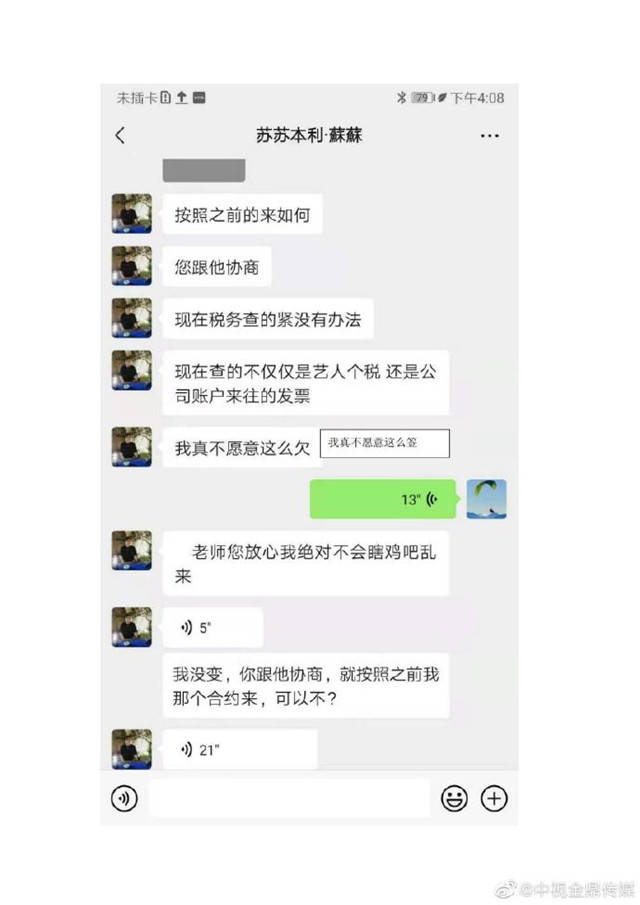The height and width of the screenshot is (905, 640).
Task: Tap the chat title 苏苏本利·蘇蘇
Action: pos(309,135)
